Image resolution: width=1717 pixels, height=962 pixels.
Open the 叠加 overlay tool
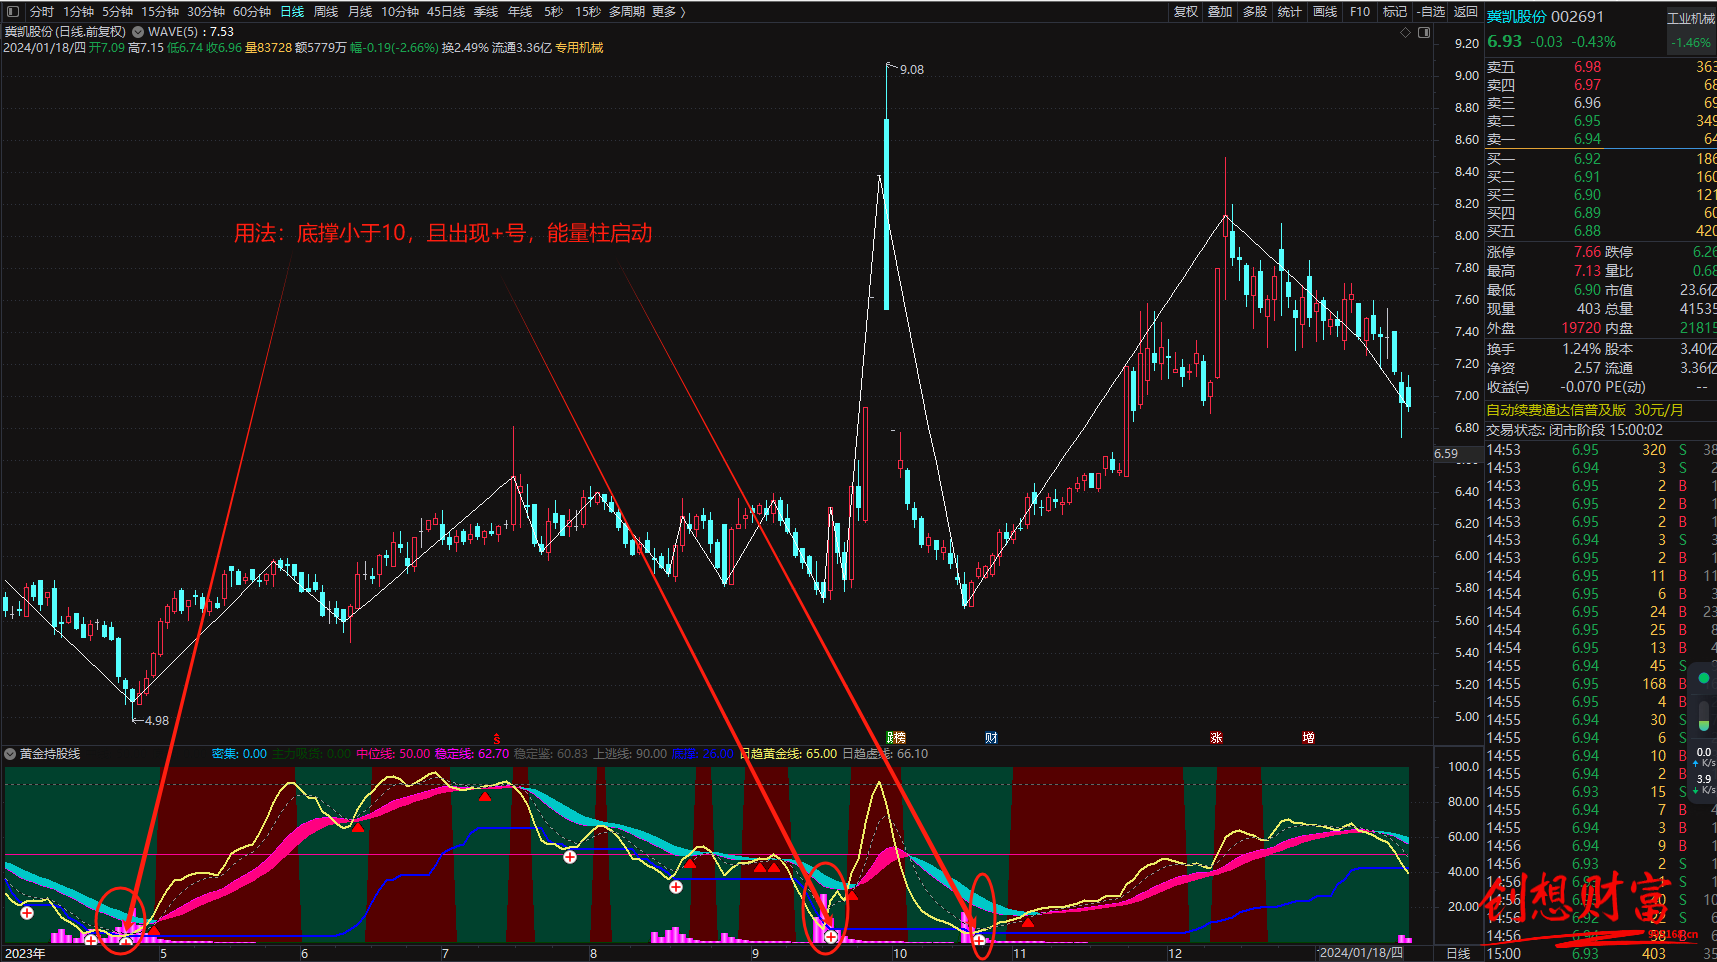(x=1220, y=12)
